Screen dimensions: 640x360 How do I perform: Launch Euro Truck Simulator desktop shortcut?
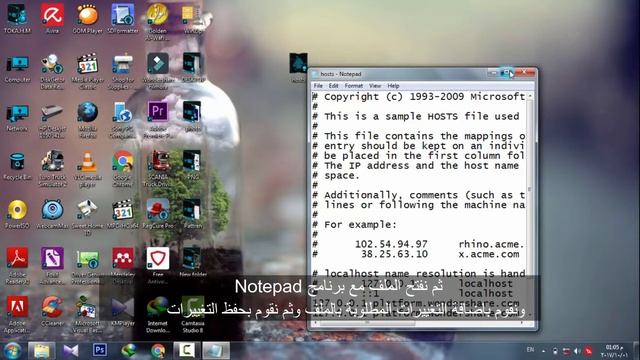[52, 169]
